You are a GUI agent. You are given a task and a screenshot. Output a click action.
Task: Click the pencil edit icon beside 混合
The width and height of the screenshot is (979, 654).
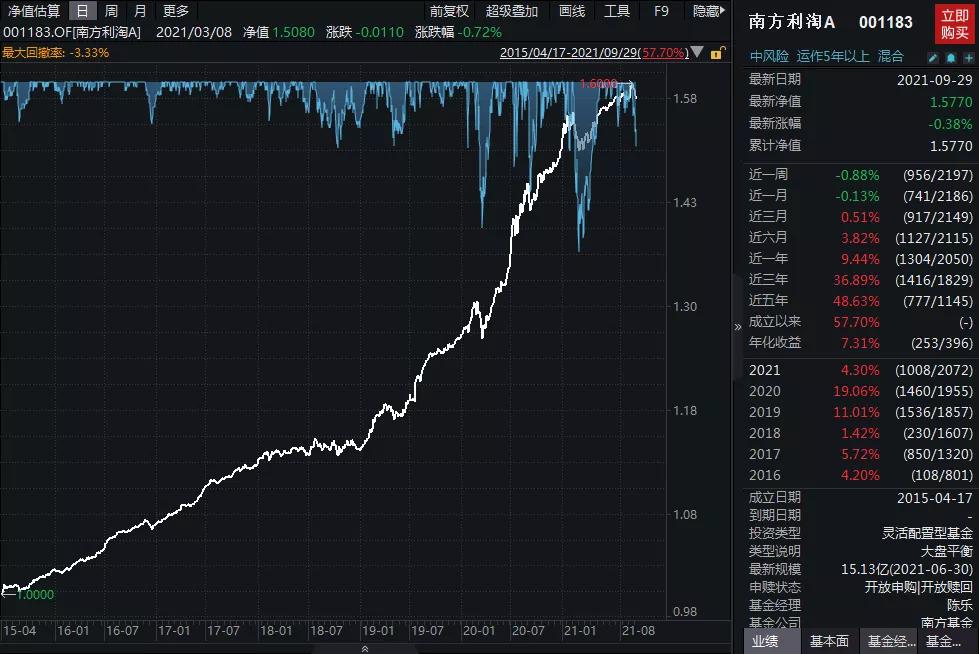pyautogui.click(x=934, y=58)
